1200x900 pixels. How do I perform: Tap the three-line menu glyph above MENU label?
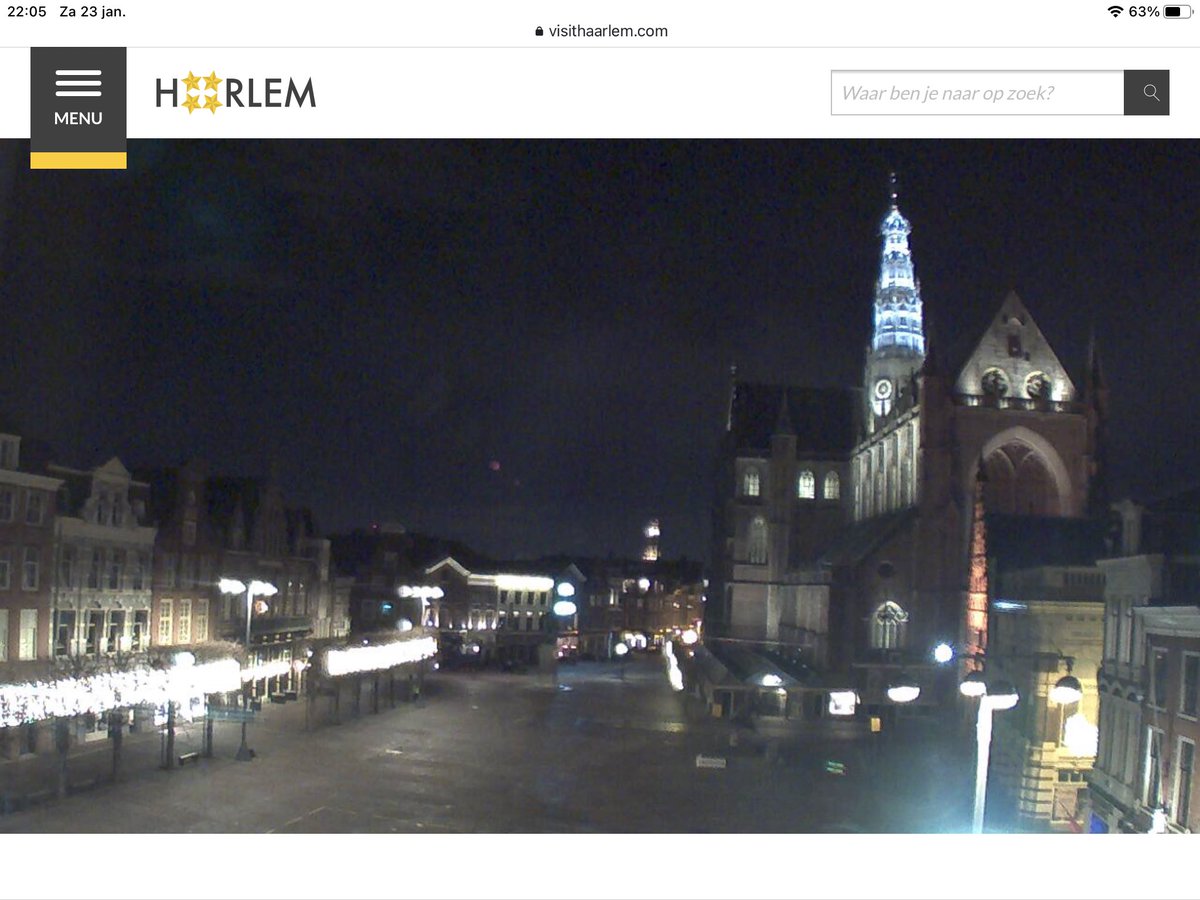pyautogui.click(x=78, y=84)
